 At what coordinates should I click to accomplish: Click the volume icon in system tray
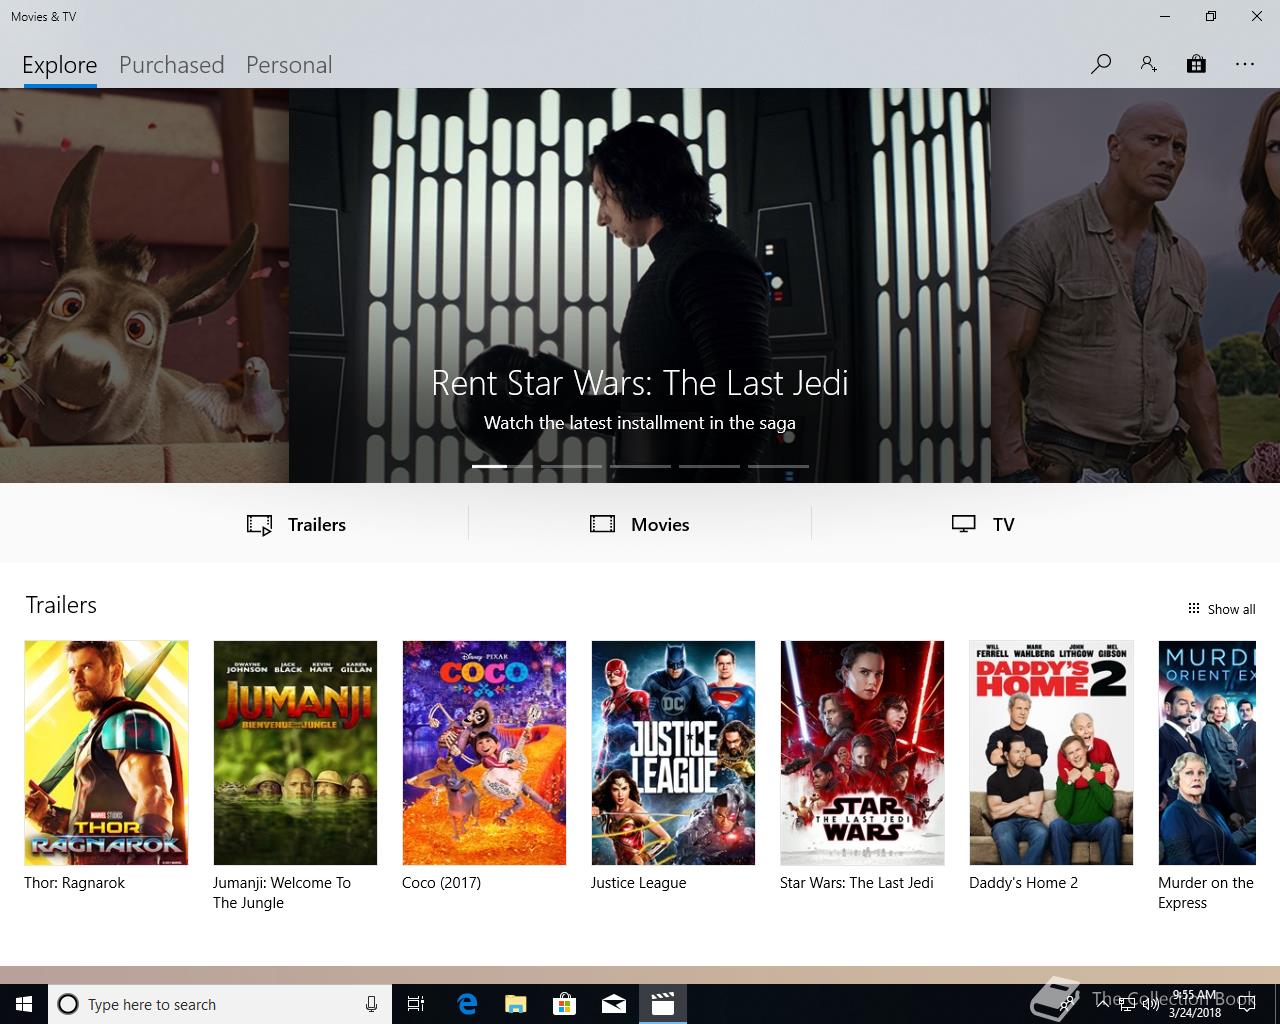[1150, 1004]
